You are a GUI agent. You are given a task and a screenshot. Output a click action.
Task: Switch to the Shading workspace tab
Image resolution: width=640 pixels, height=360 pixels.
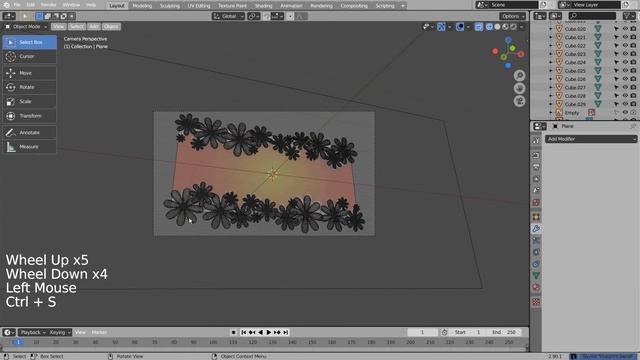263,6
